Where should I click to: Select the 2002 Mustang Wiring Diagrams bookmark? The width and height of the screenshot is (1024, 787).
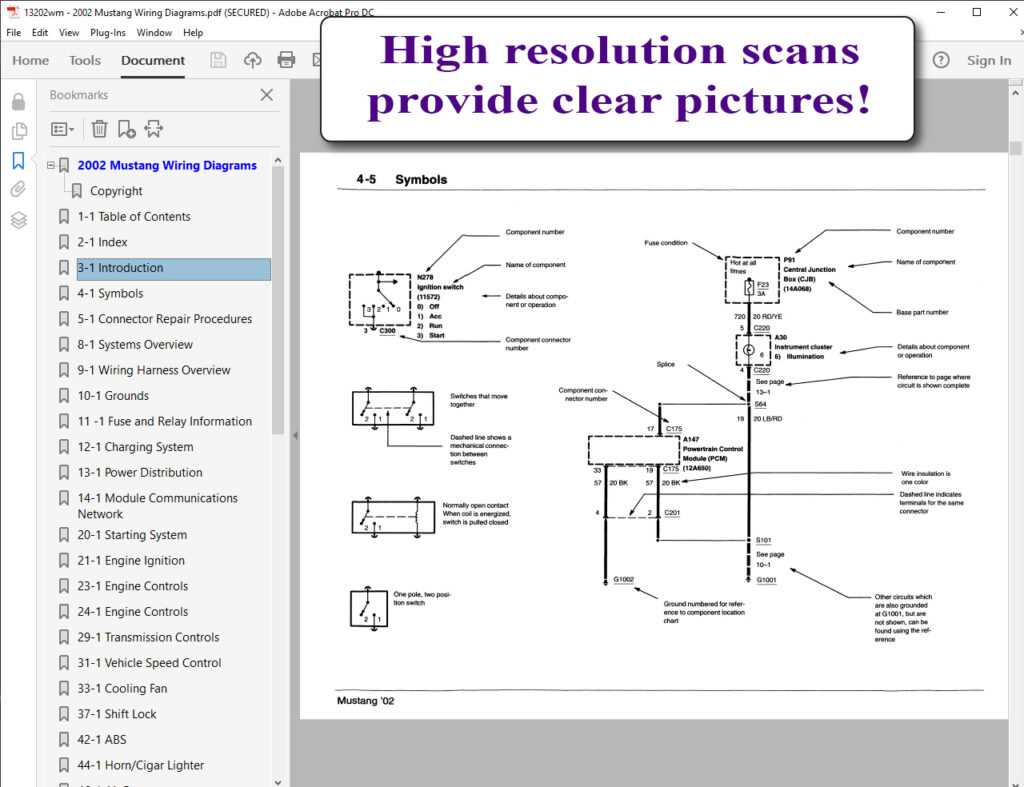click(x=167, y=165)
